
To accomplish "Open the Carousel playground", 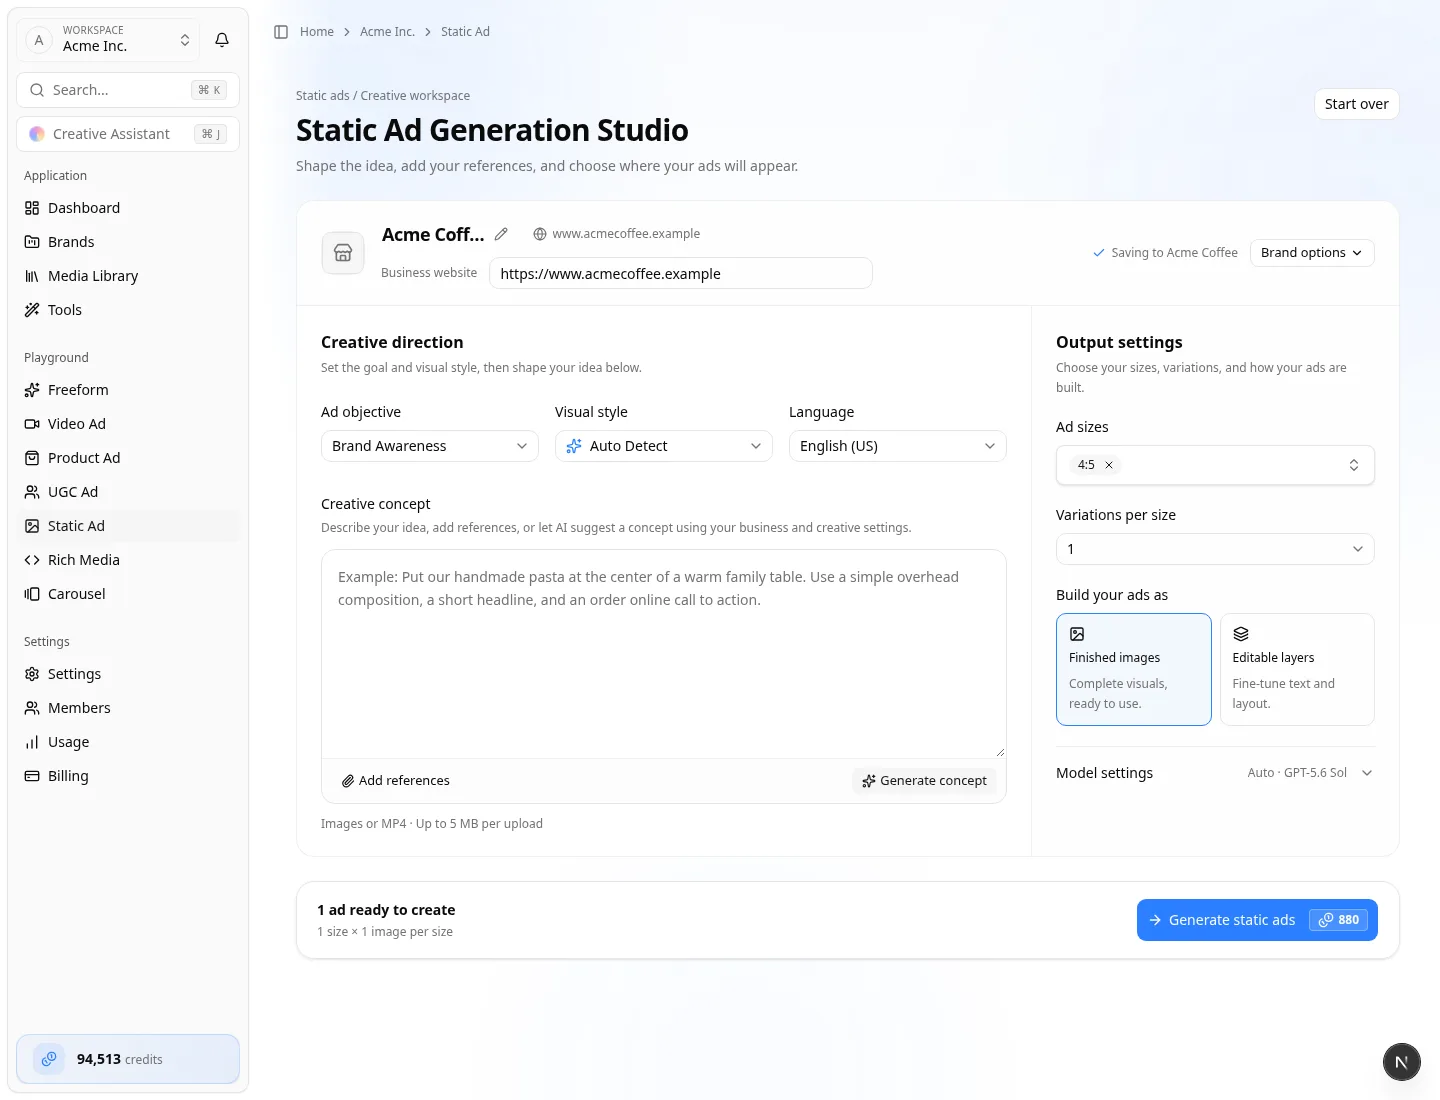I will coord(128,594).
